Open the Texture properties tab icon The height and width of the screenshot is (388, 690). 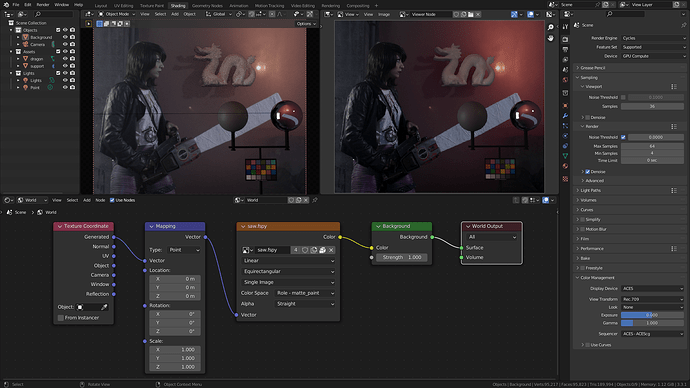[565, 179]
